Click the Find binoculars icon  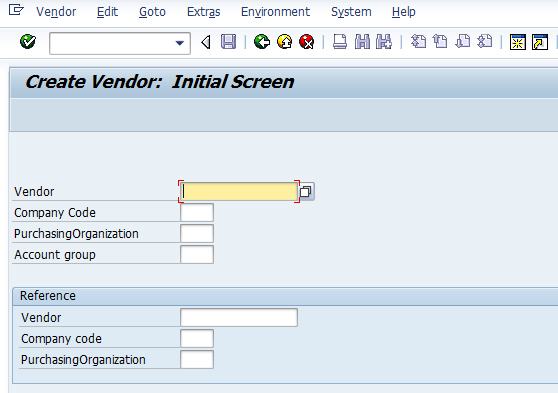pyautogui.click(x=362, y=42)
